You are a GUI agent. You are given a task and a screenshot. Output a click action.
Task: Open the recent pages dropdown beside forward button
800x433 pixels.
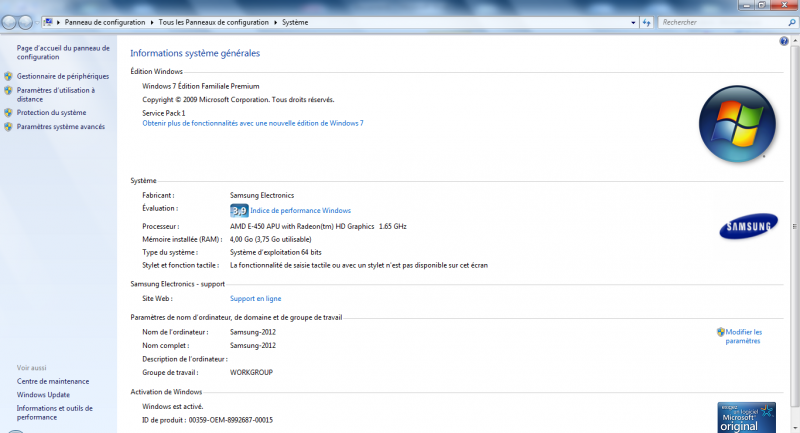coord(37,23)
